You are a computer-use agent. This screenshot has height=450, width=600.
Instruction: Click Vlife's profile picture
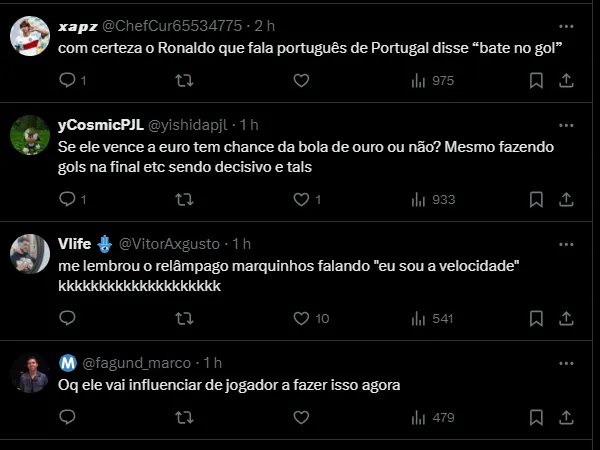[30, 255]
